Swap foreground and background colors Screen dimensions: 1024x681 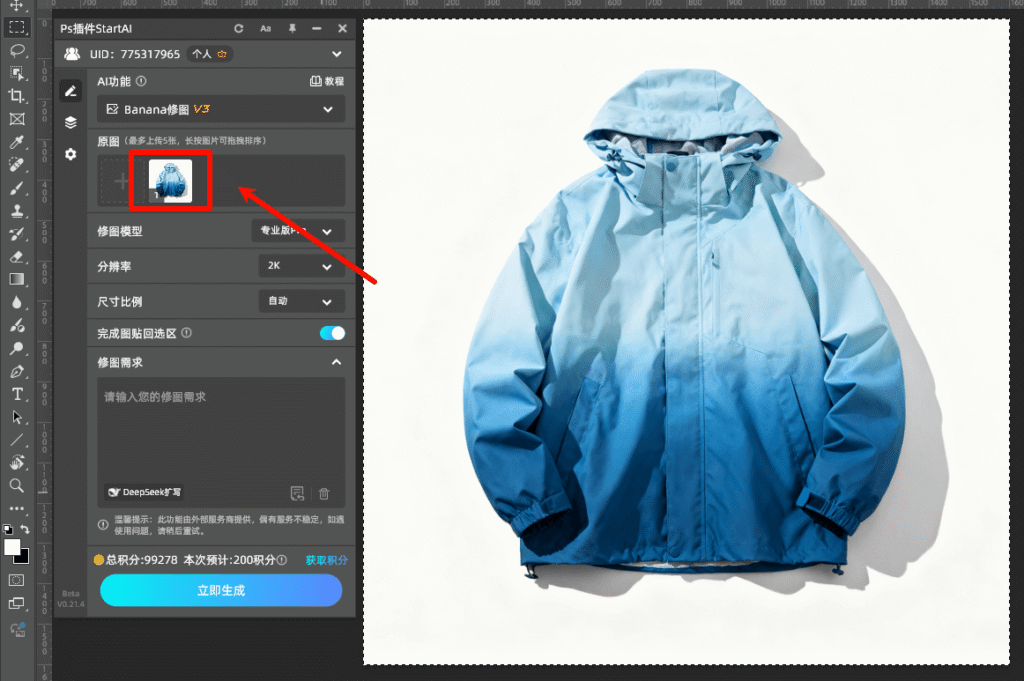coord(26,529)
